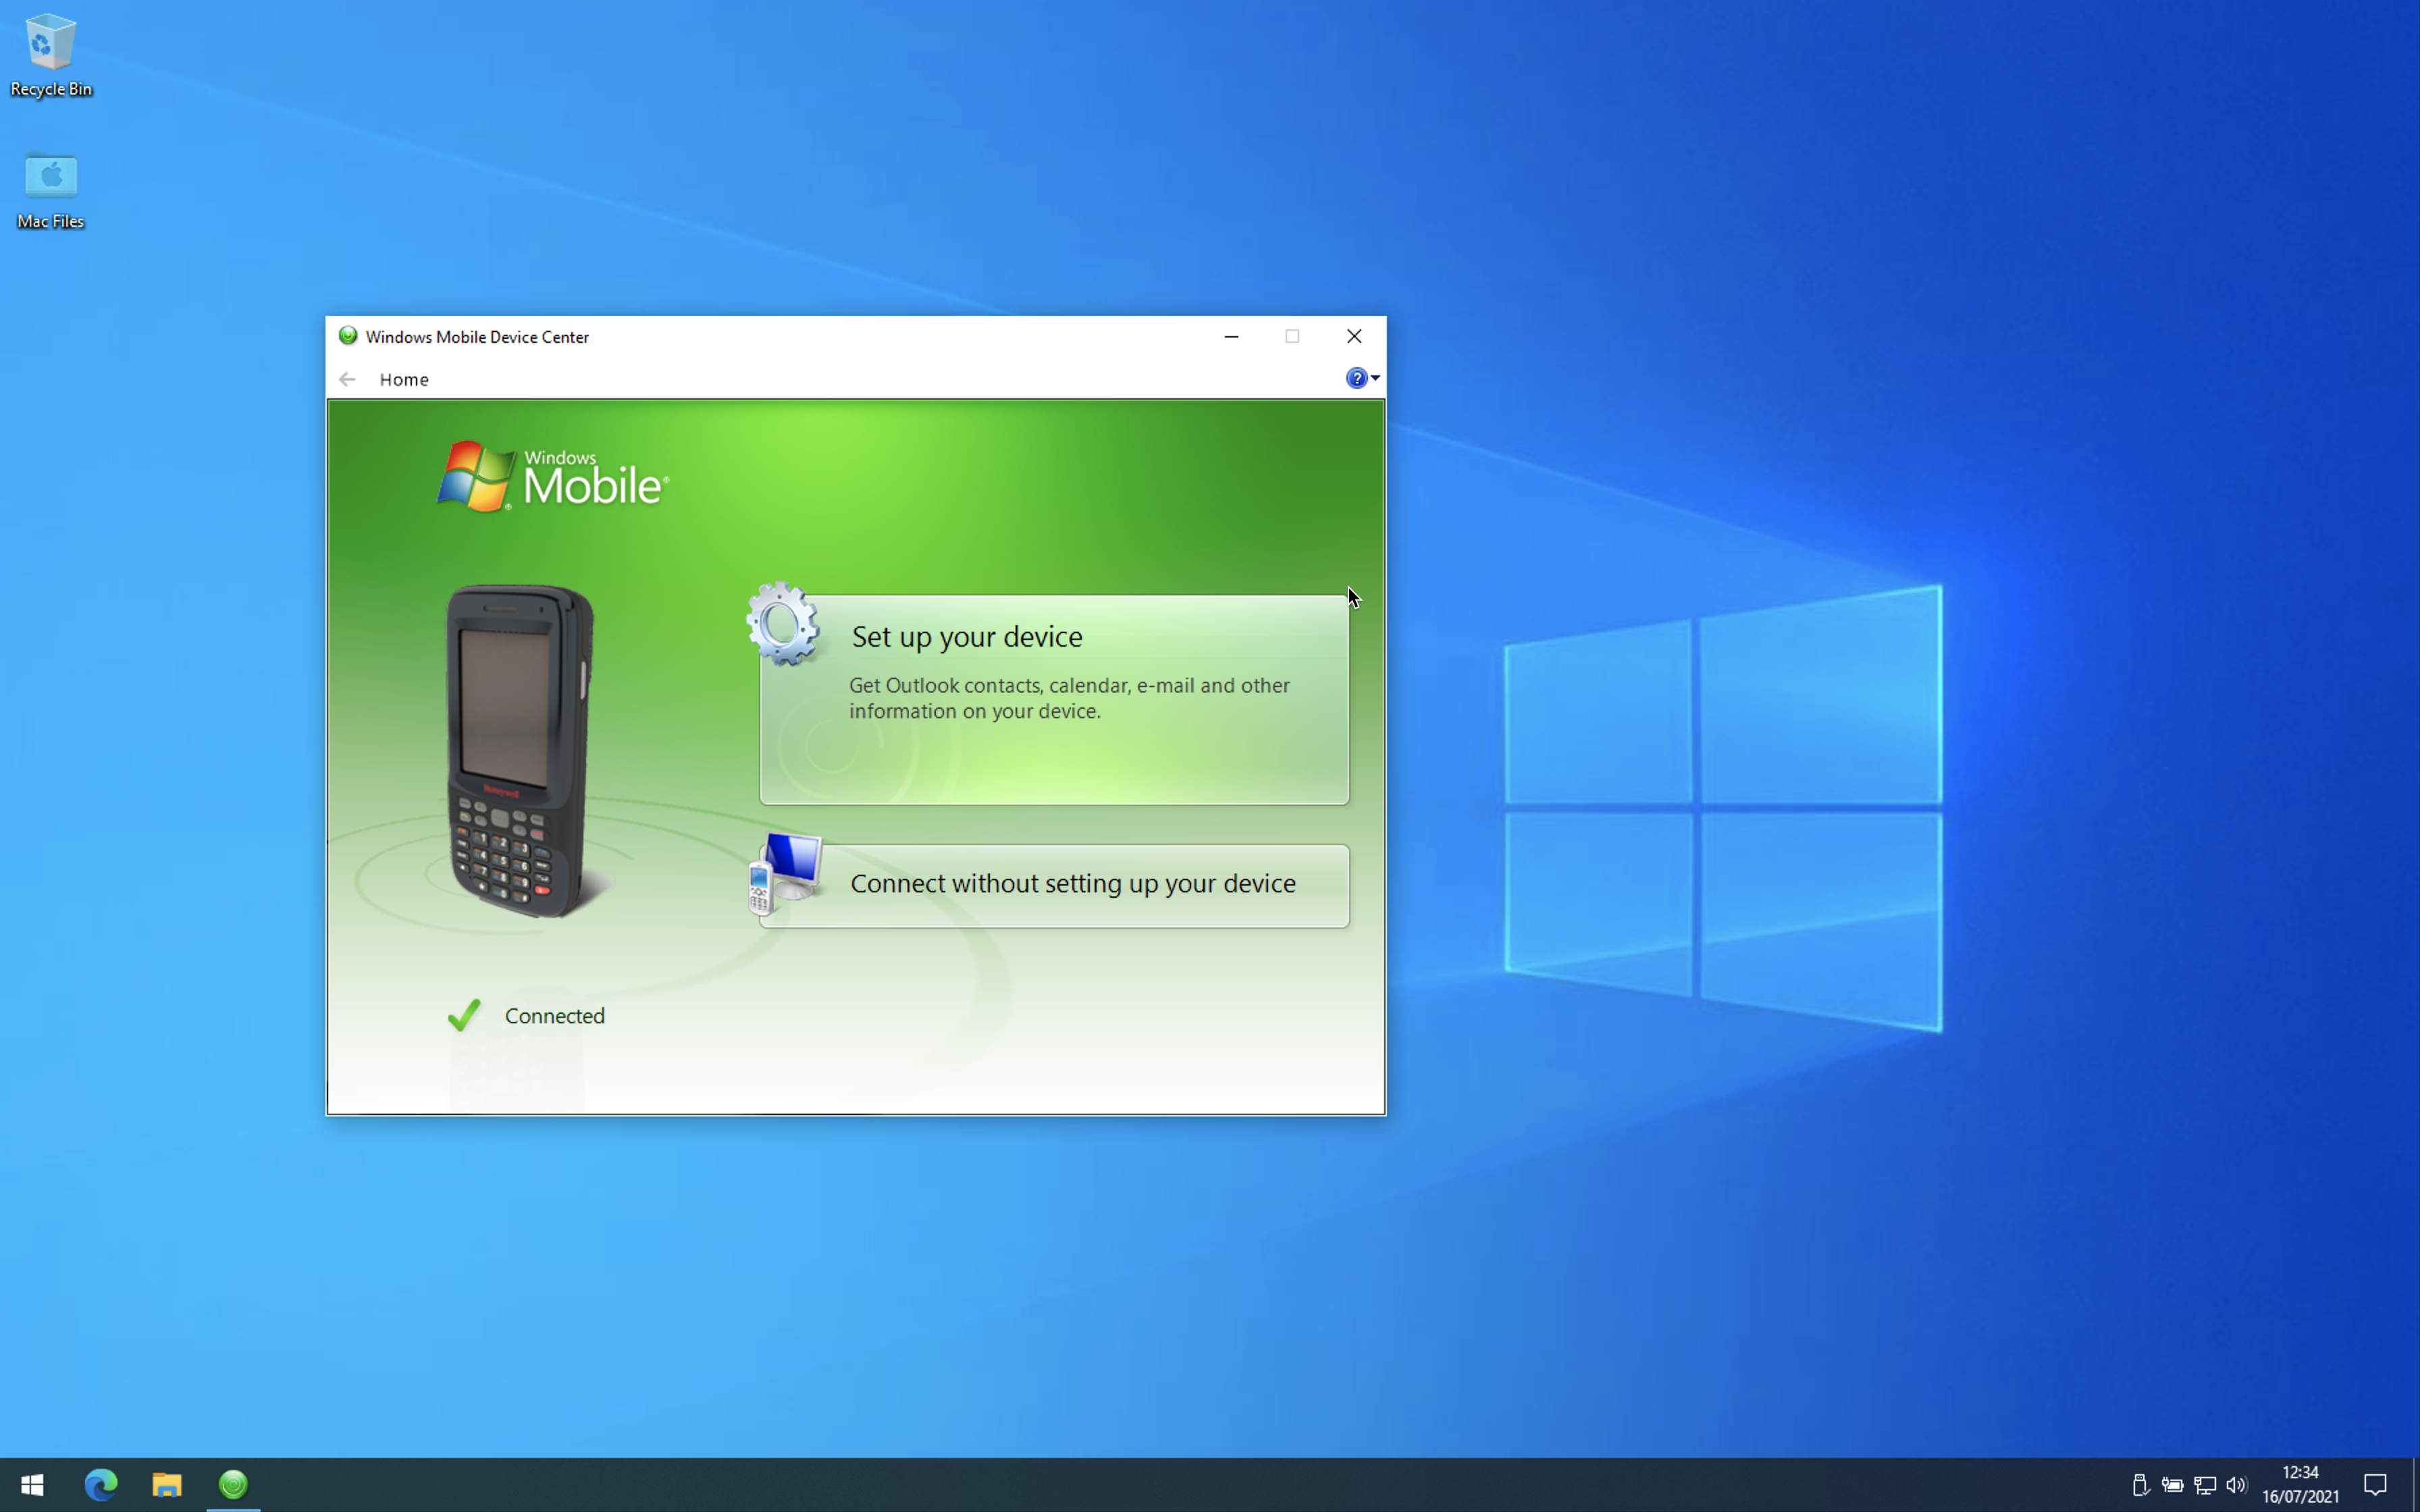Screen dimensions: 2420x1512
Task: Open the network tray icon
Action: click(x=2205, y=1485)
